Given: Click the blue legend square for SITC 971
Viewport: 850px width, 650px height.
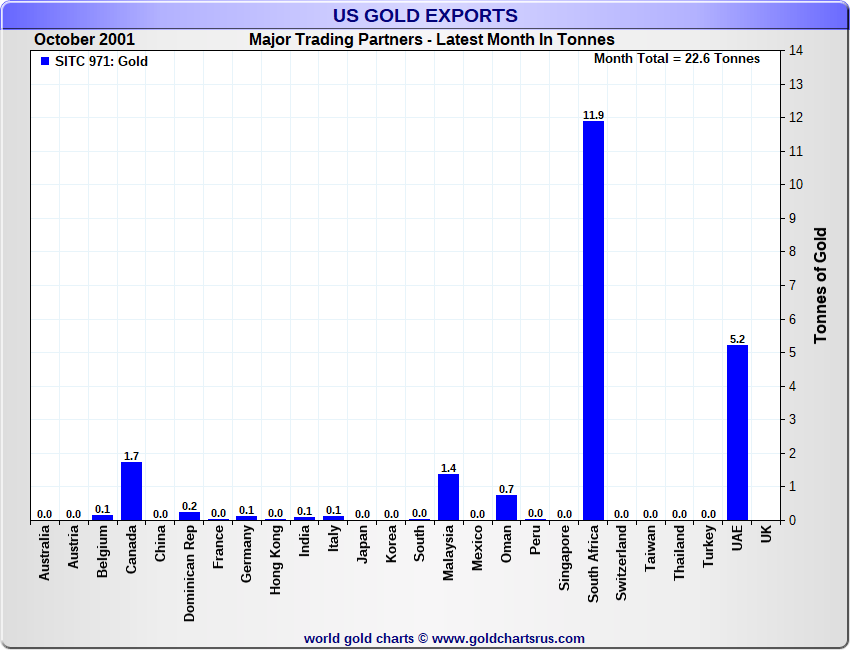Looking at the screenshot, I should 45,61.
